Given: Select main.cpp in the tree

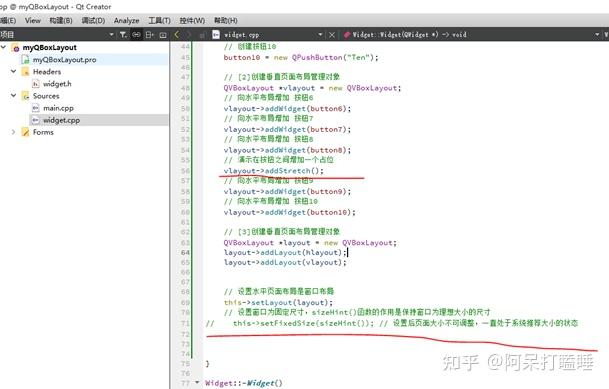Looking at the screenshot, I should click(58, 108).
